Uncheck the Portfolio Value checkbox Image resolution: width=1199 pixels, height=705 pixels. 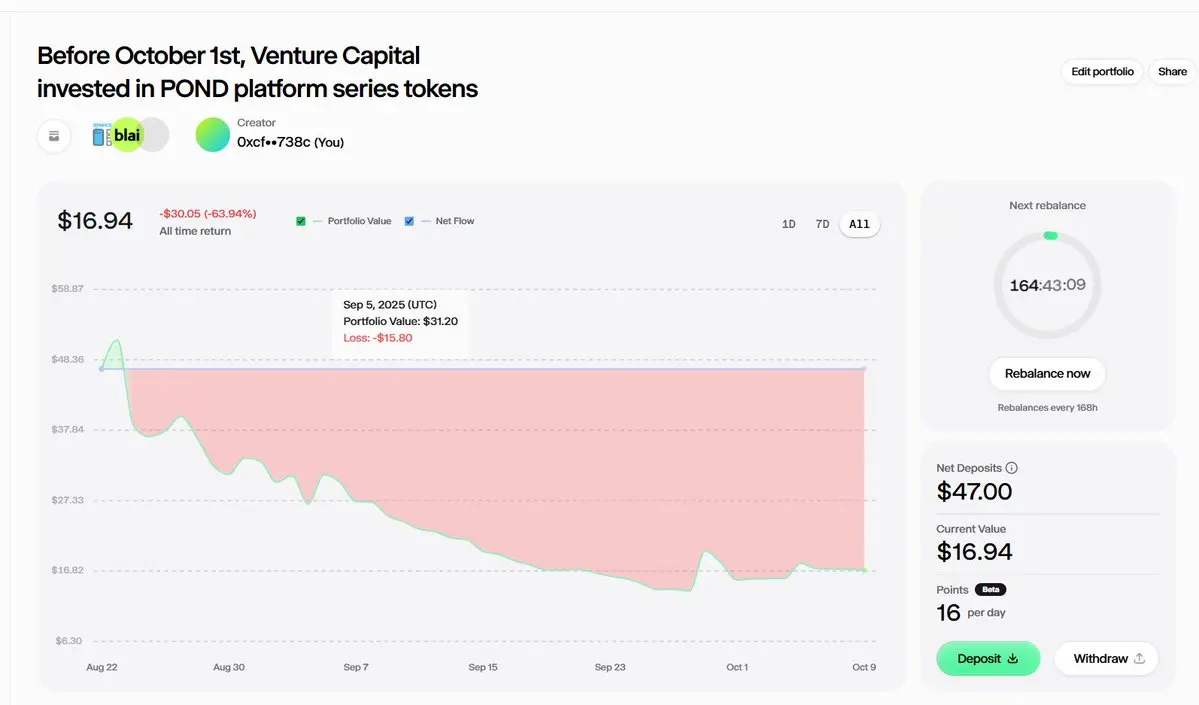coord(301,221)
